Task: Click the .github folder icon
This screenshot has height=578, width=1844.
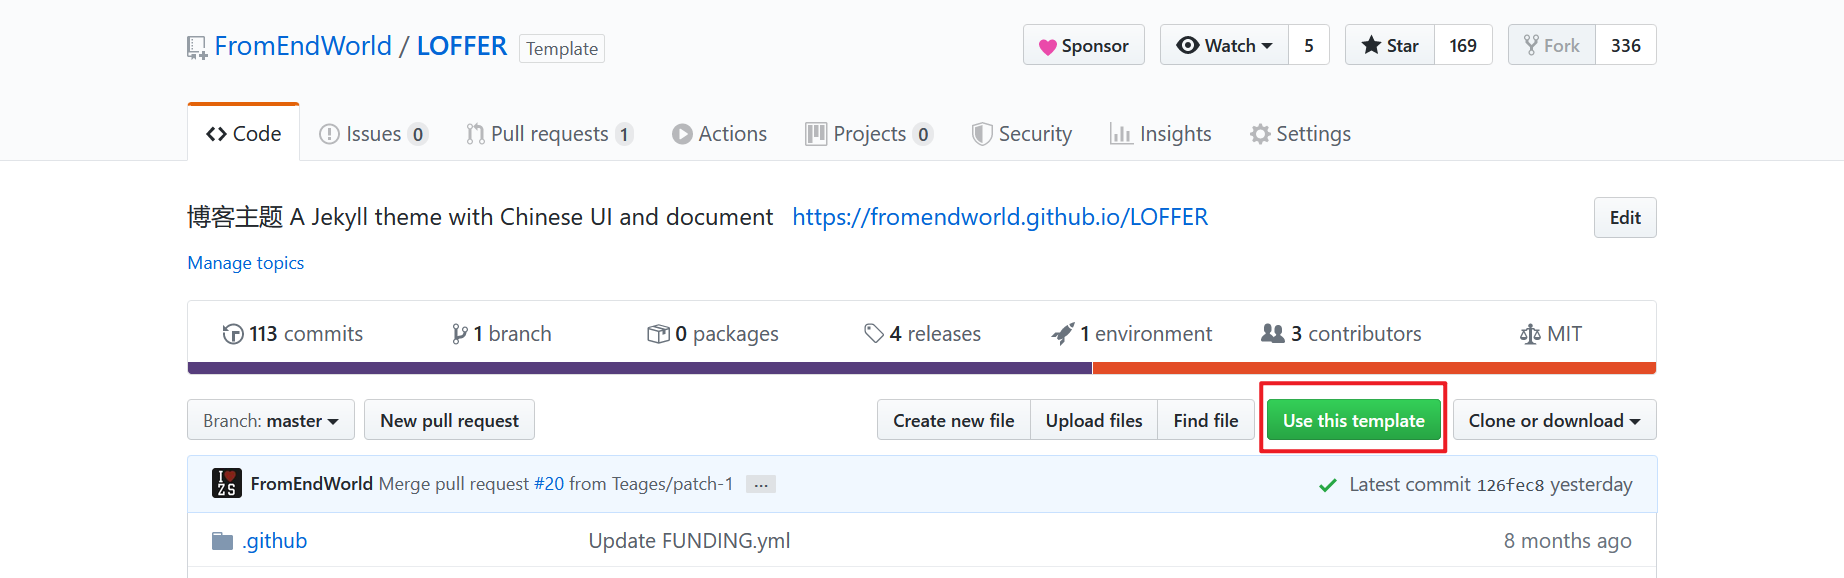Action: click(222, 541)
